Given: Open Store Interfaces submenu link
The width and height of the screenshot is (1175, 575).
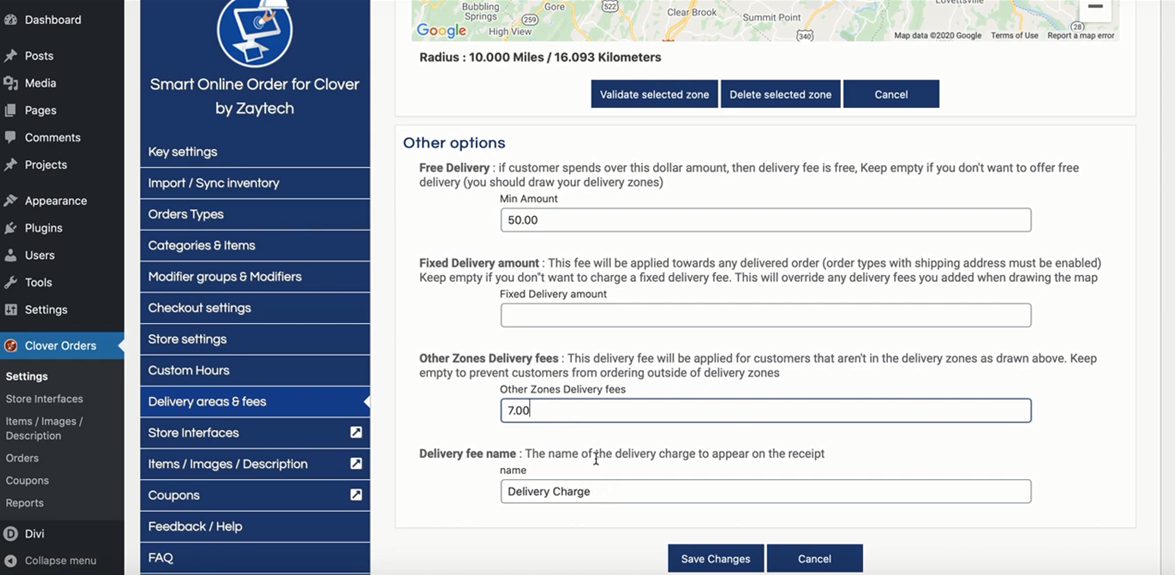Looking at the screenshot, I should 44,399.
